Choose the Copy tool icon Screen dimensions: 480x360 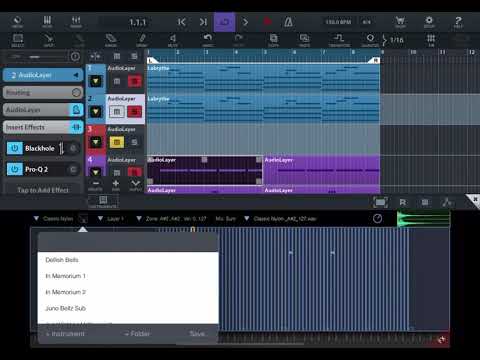273,40
